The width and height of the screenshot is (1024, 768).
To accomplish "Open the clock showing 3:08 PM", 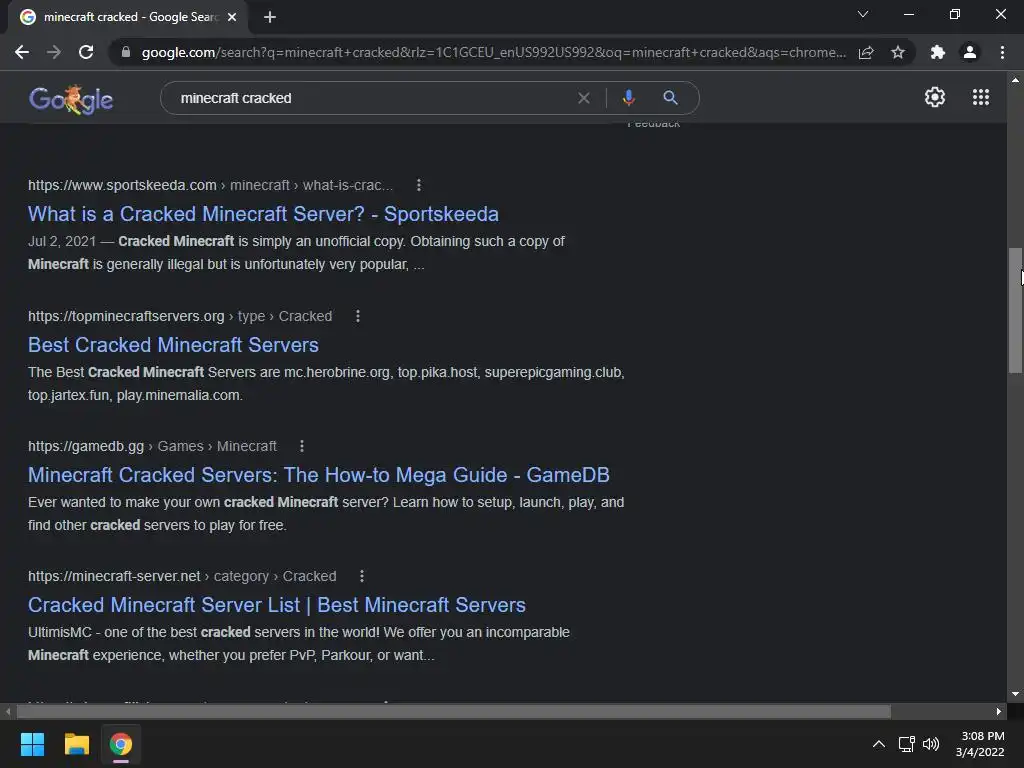I will (980, 744).
